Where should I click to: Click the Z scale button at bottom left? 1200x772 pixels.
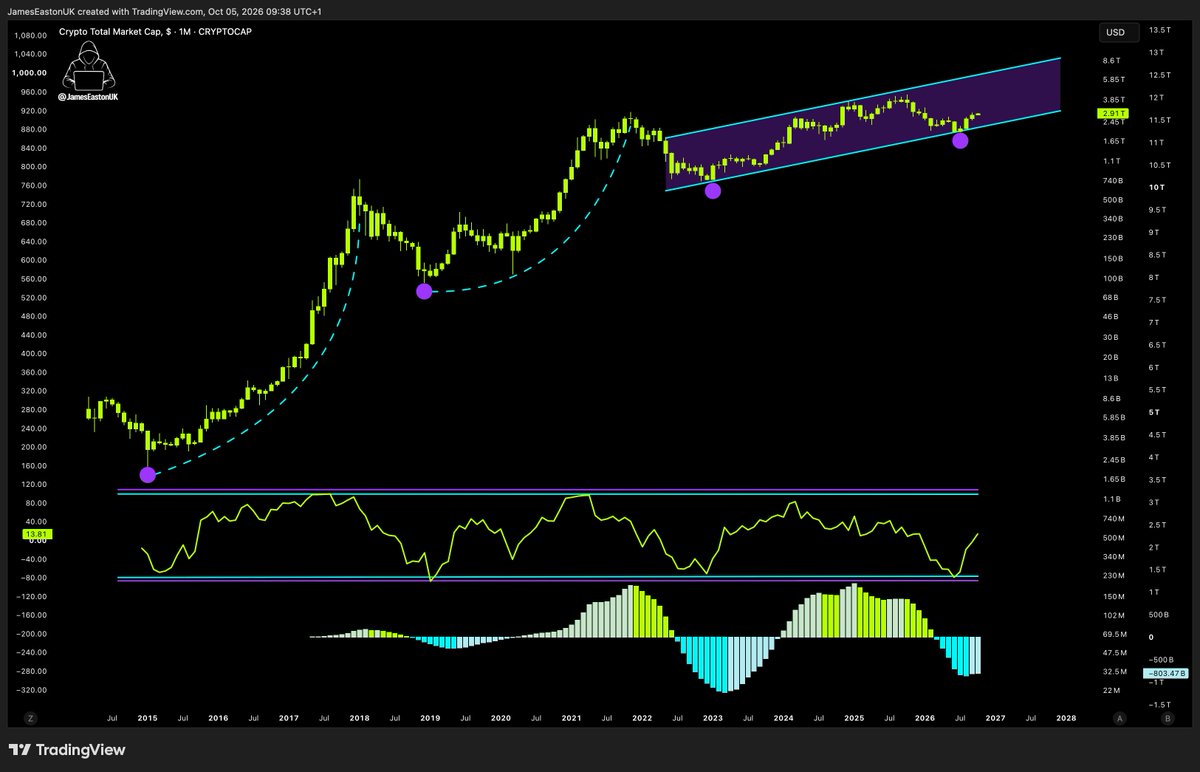click(x=31, y=718)
